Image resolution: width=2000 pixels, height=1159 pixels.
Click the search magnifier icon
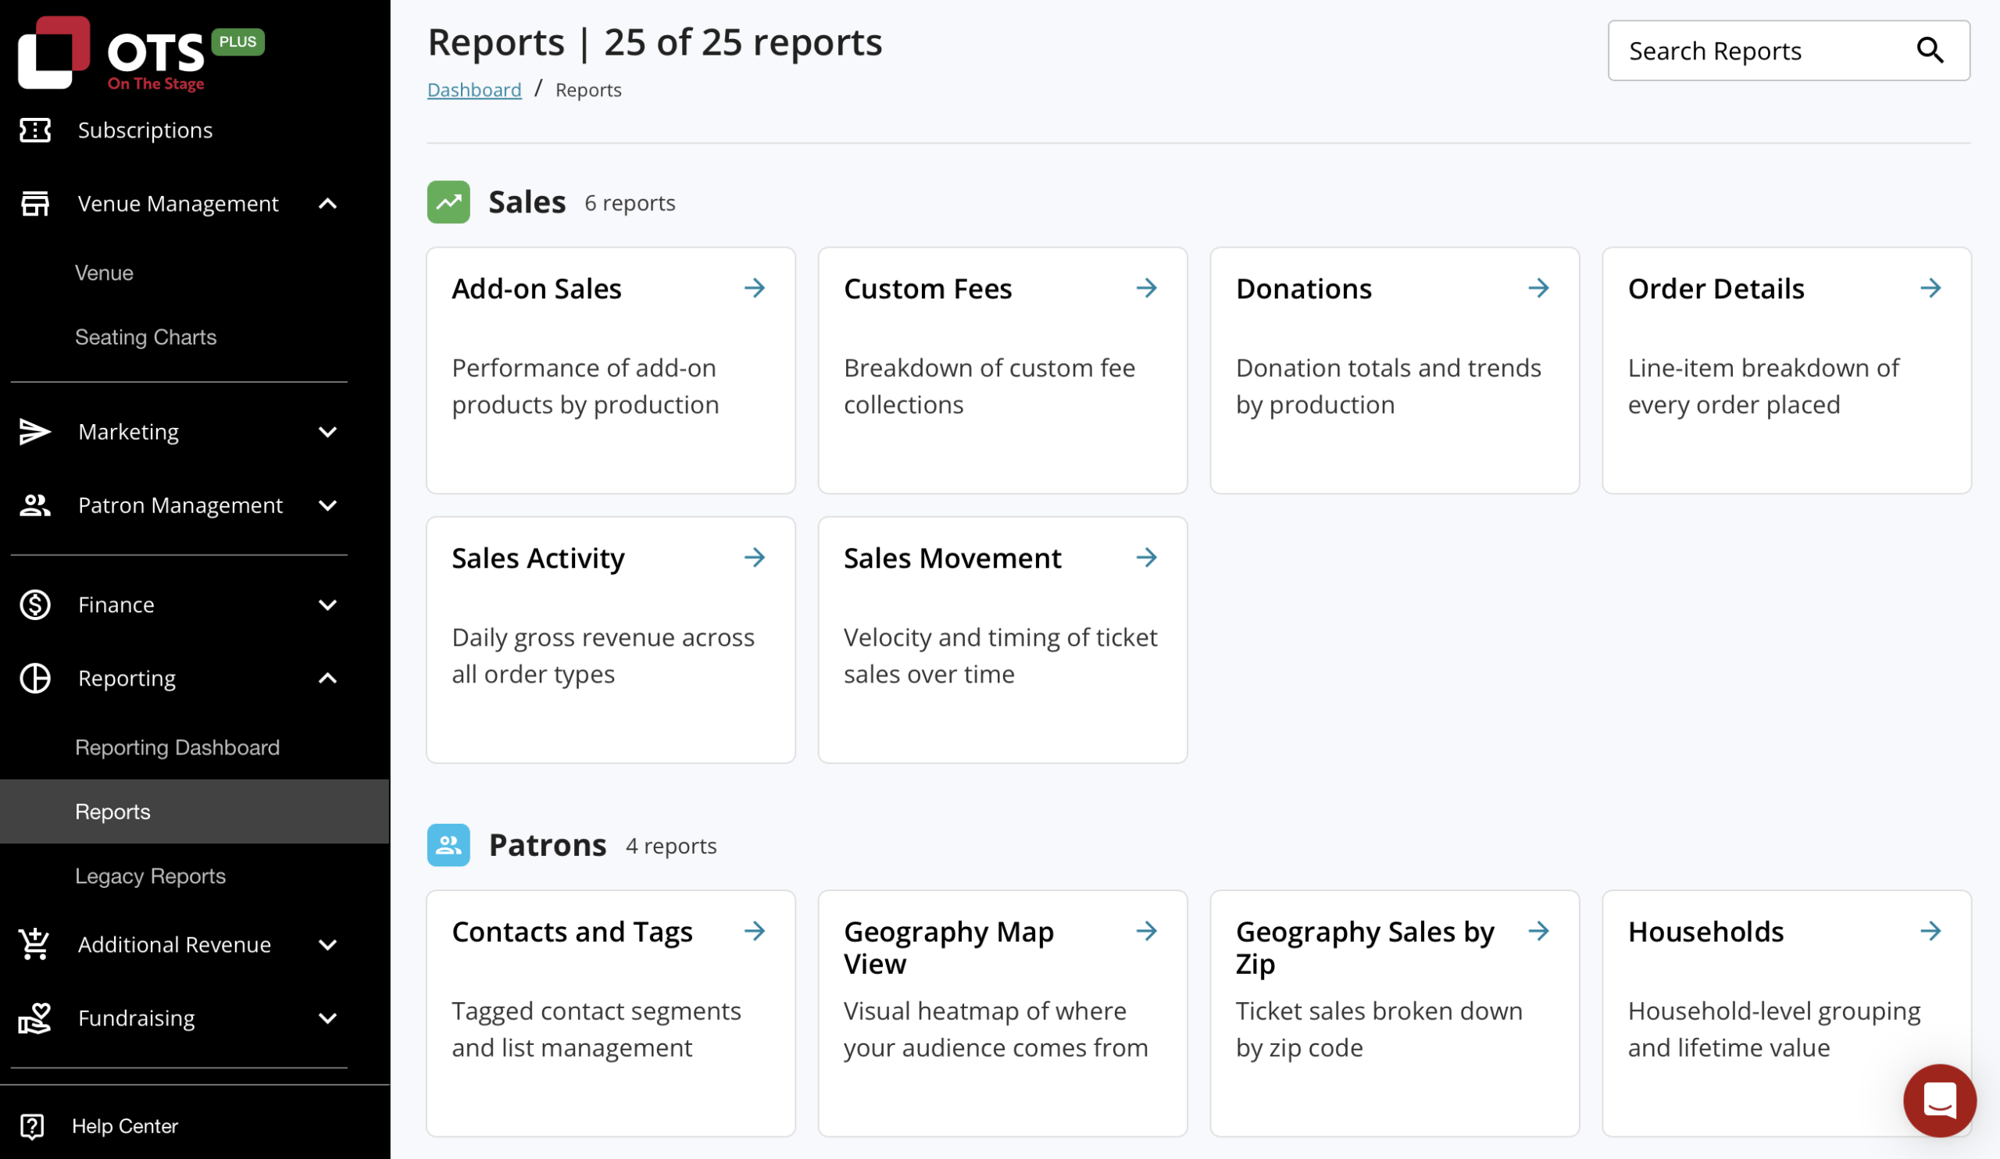click(x=1930, y=50)
